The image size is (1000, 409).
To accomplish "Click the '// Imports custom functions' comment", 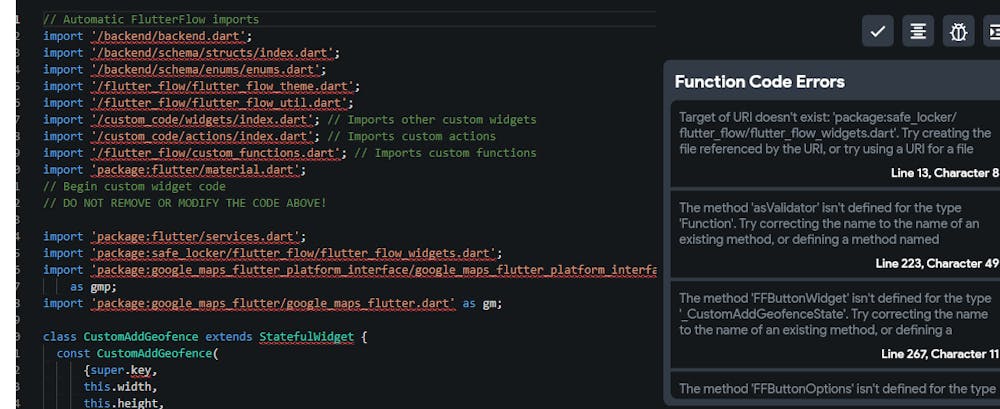I will [x=445, y=152].
